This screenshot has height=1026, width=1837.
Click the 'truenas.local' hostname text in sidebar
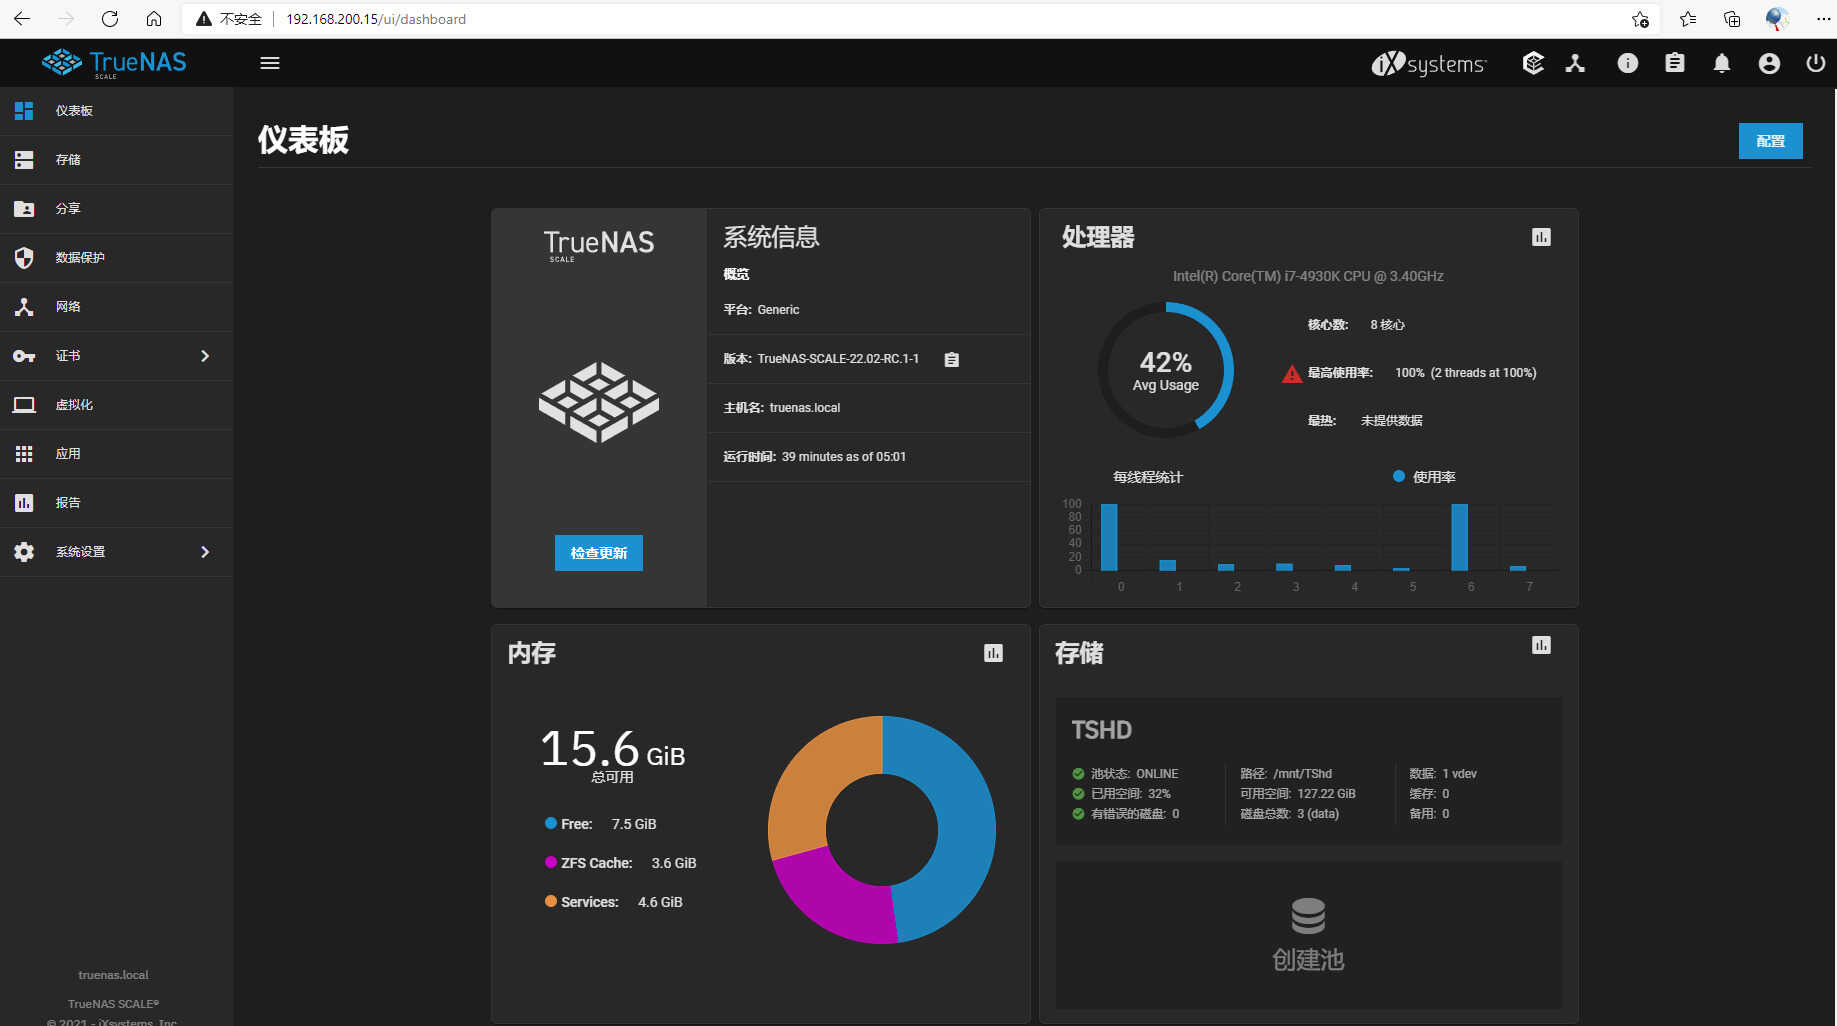coord(113,975)
